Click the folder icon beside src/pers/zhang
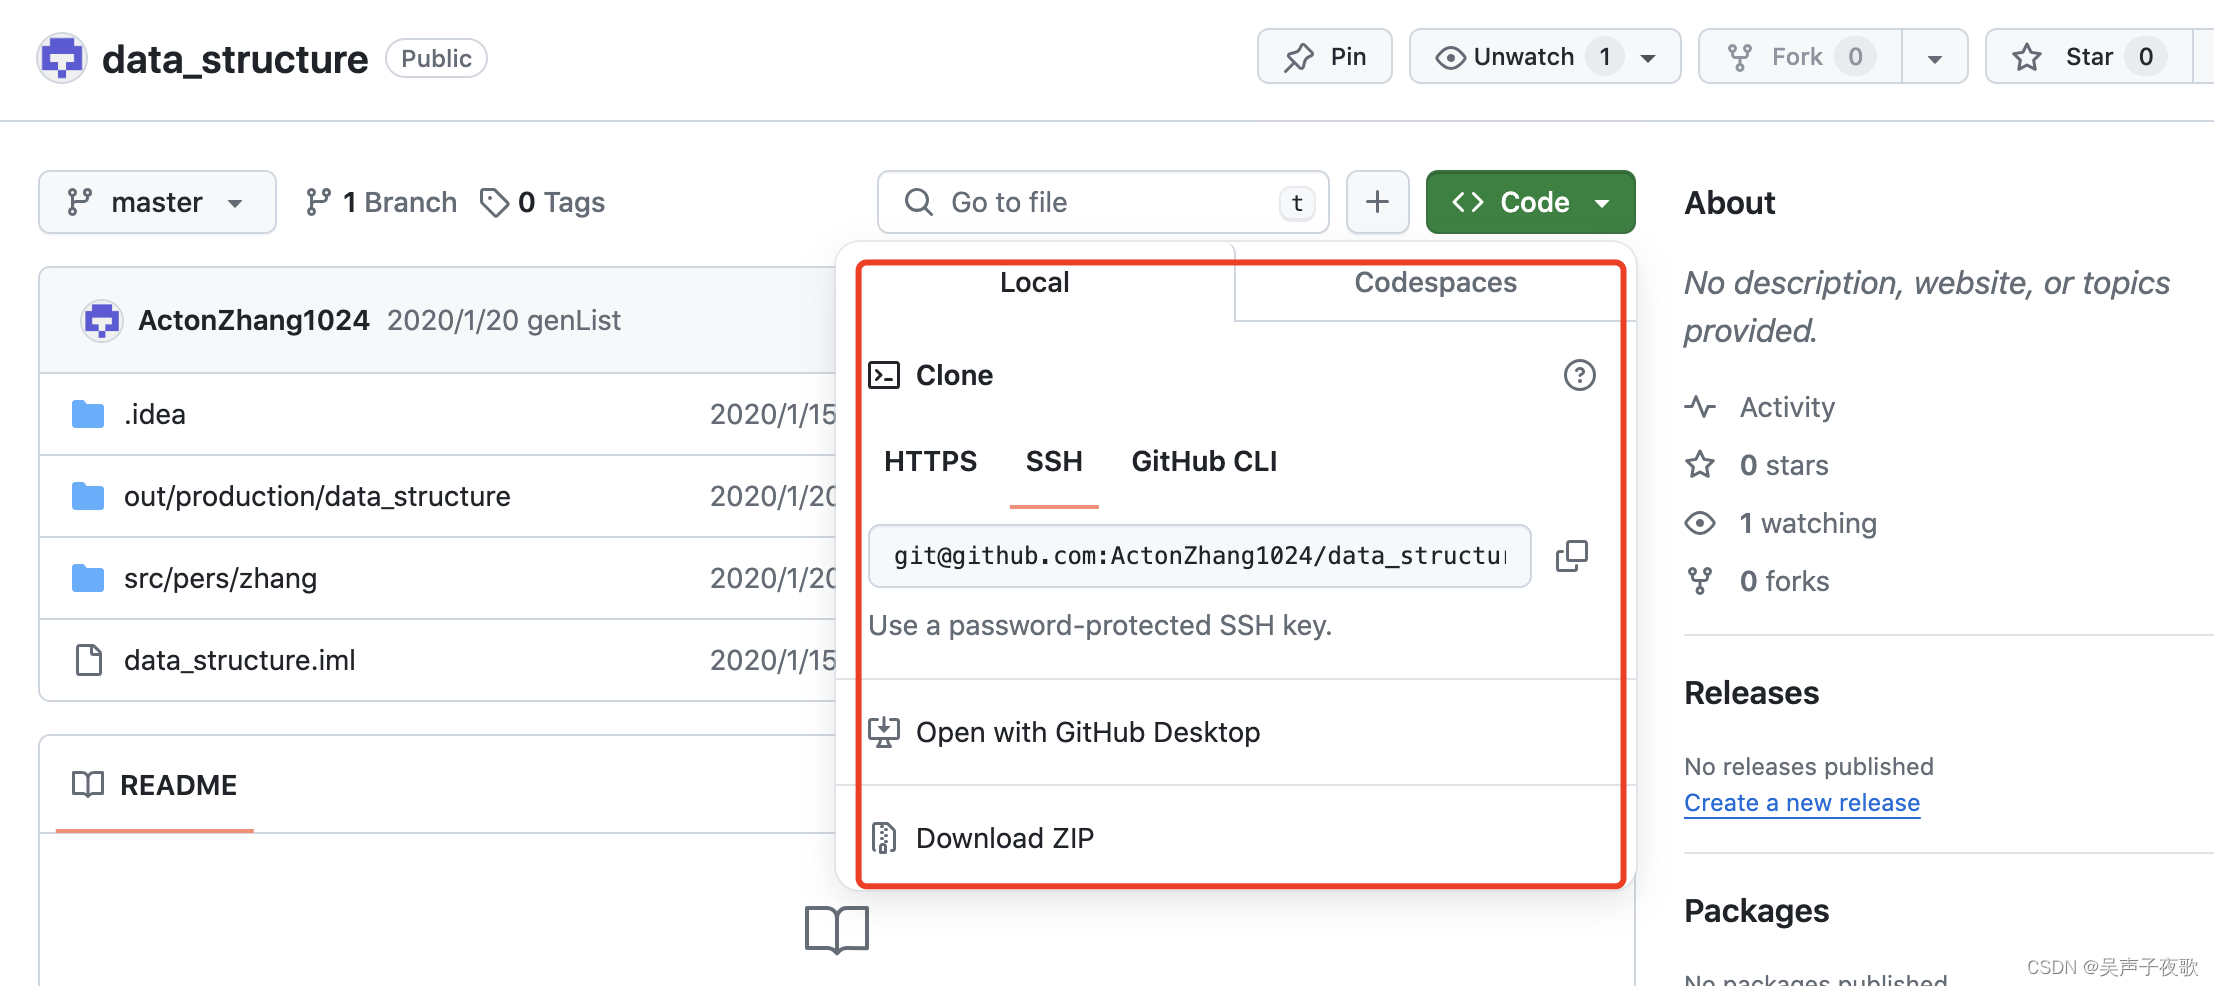Image resolution: width=2214 pixels, height=986 pixels. coord(88,578)
